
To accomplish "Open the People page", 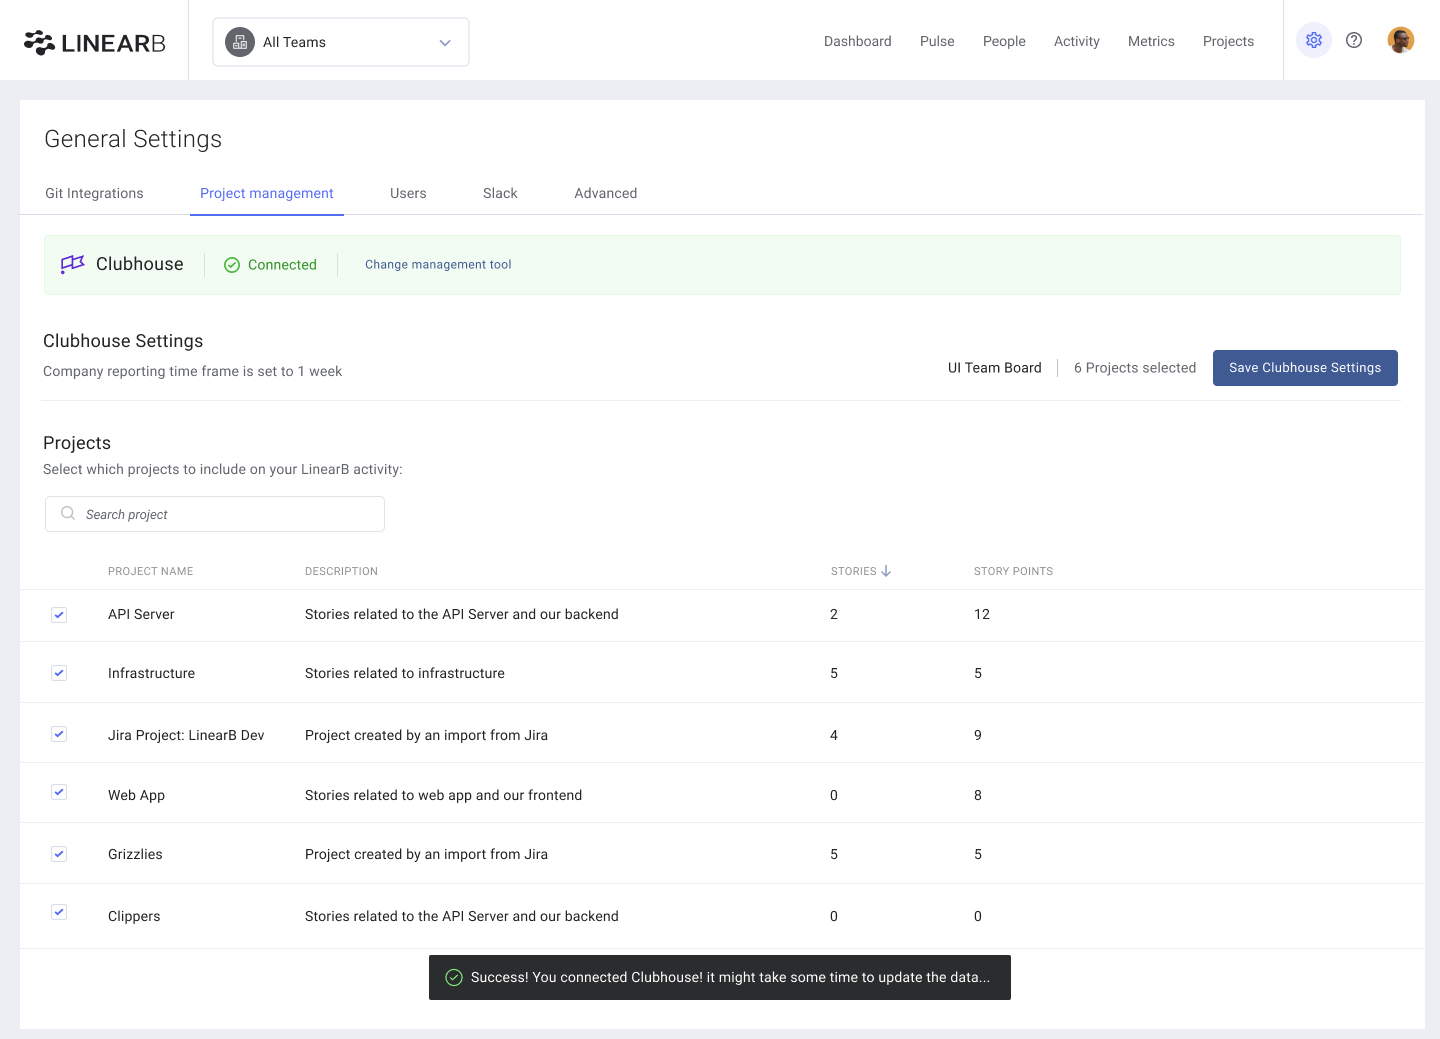I will (x=1004, y=41).
